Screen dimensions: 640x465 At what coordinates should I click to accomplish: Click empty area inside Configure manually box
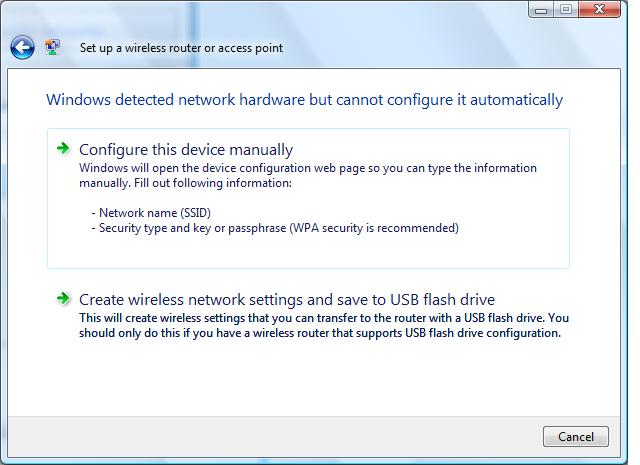point(308,251)
